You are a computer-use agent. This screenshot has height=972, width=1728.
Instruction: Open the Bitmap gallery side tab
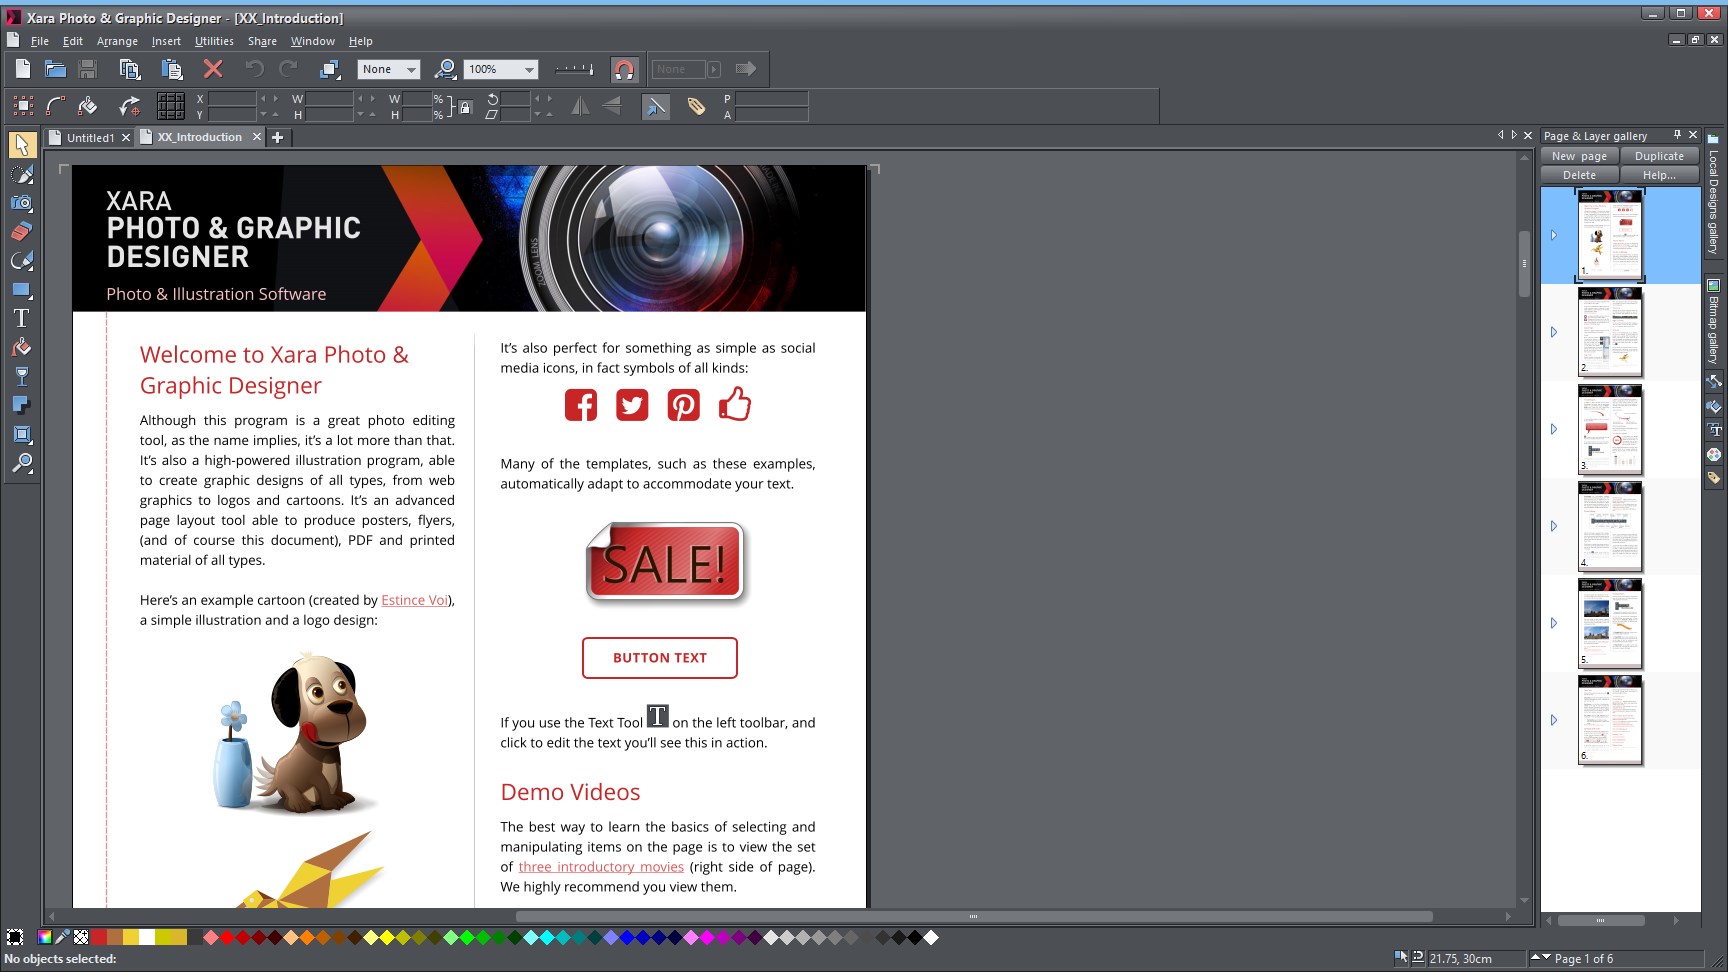tap(1713, 322)
